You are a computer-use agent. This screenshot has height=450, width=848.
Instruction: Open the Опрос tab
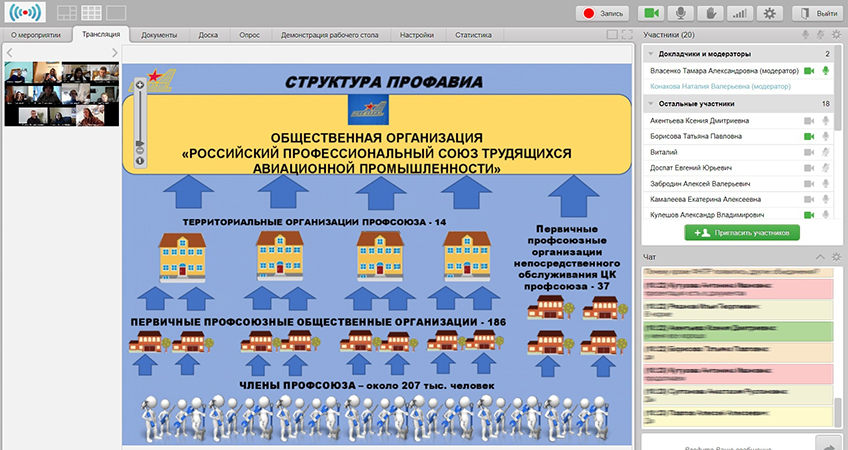(x=249, y=35)
